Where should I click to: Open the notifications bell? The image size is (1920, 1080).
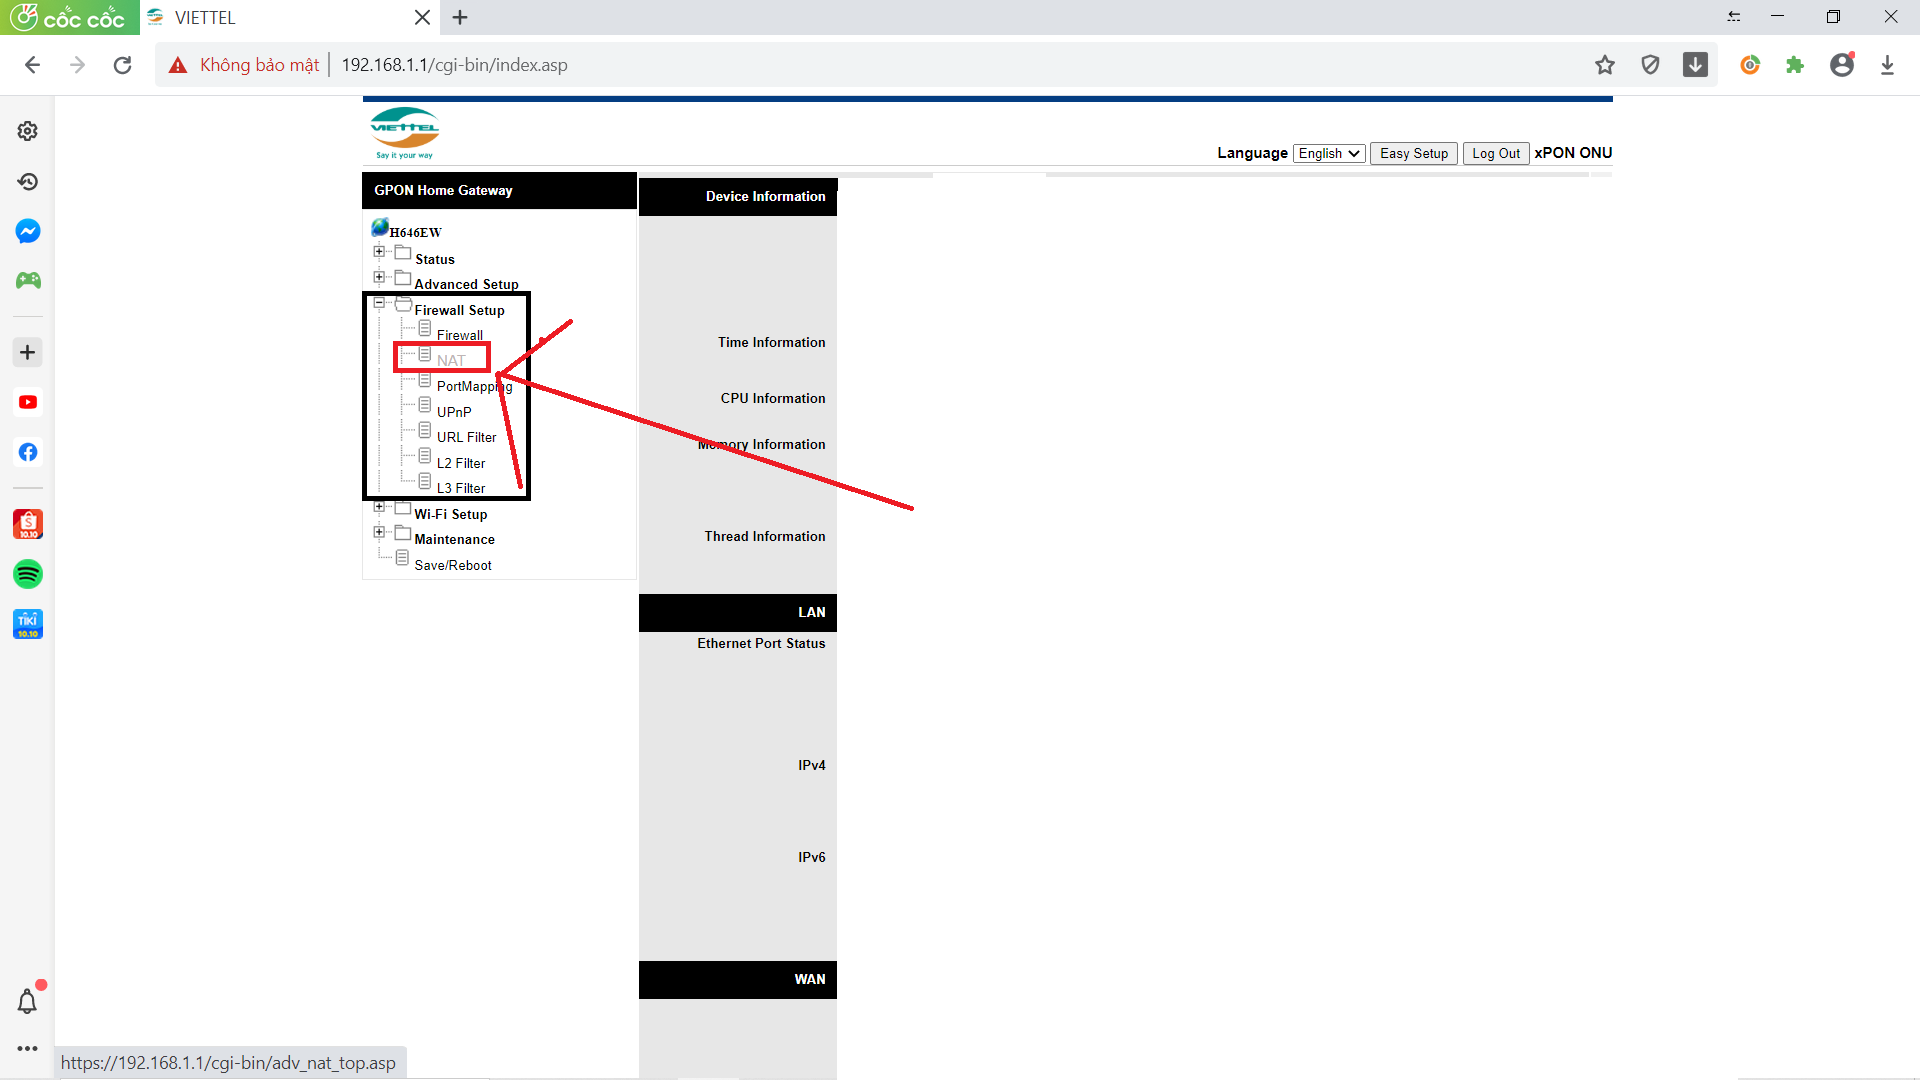tap(28, 1001)
